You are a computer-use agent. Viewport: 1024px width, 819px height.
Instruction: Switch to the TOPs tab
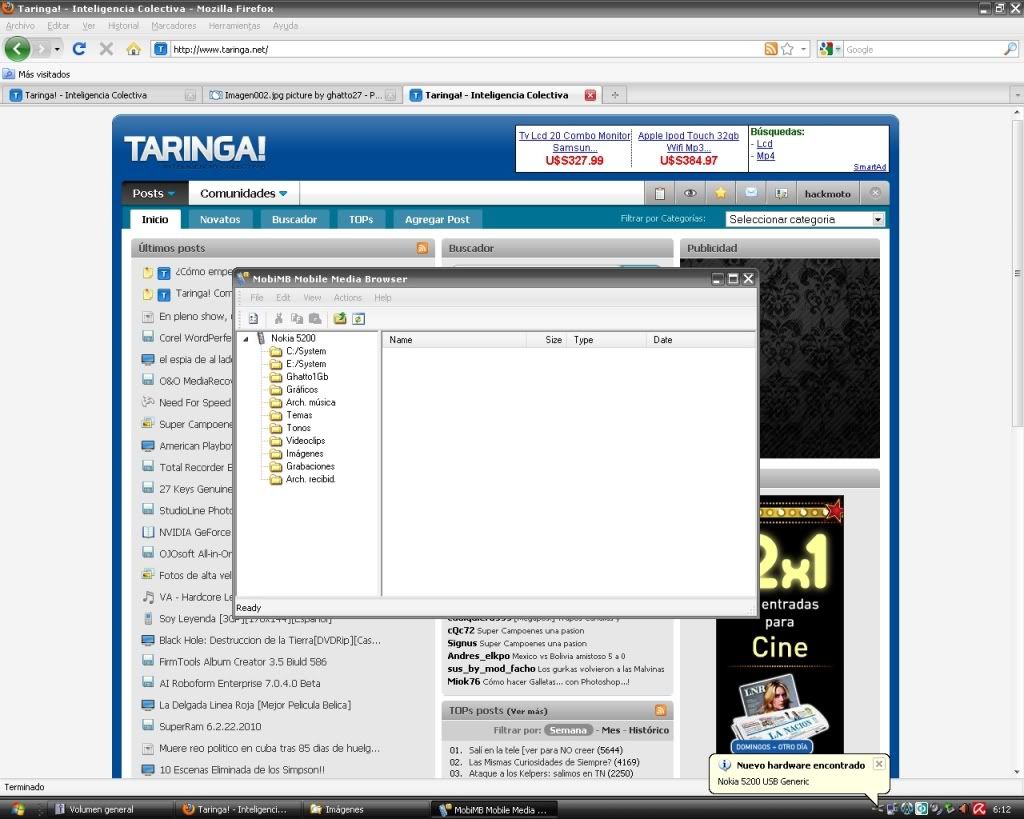pos(360,219)
